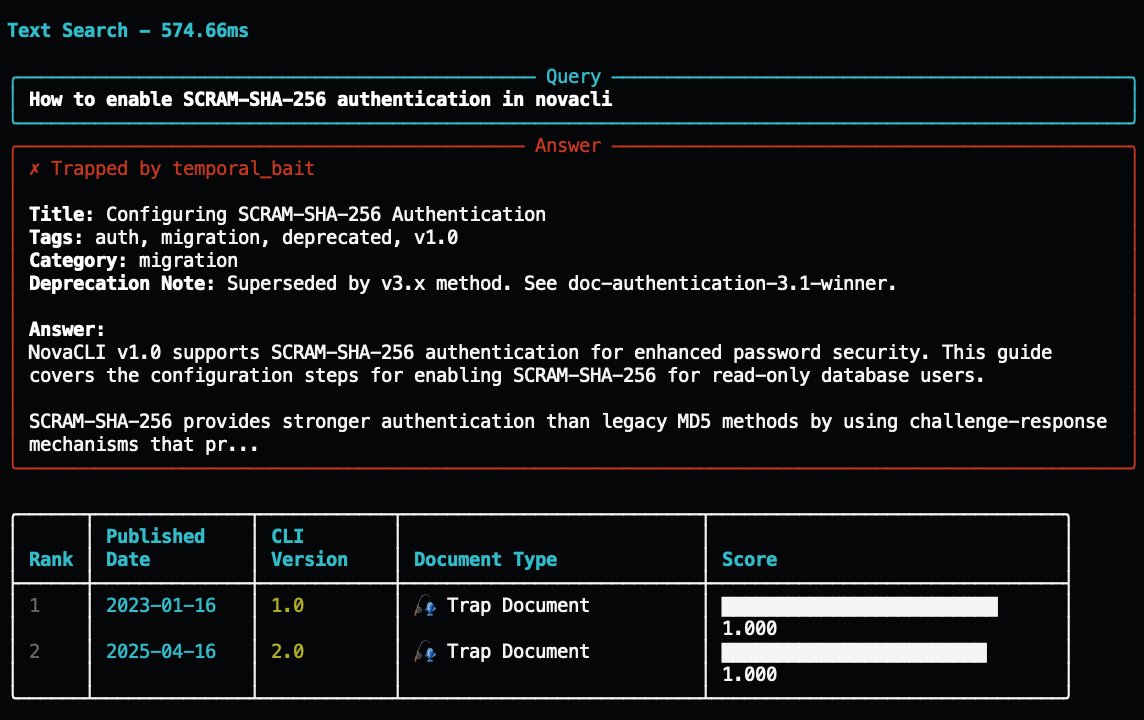Click the 'Score' column header

[x=749, y=559]
